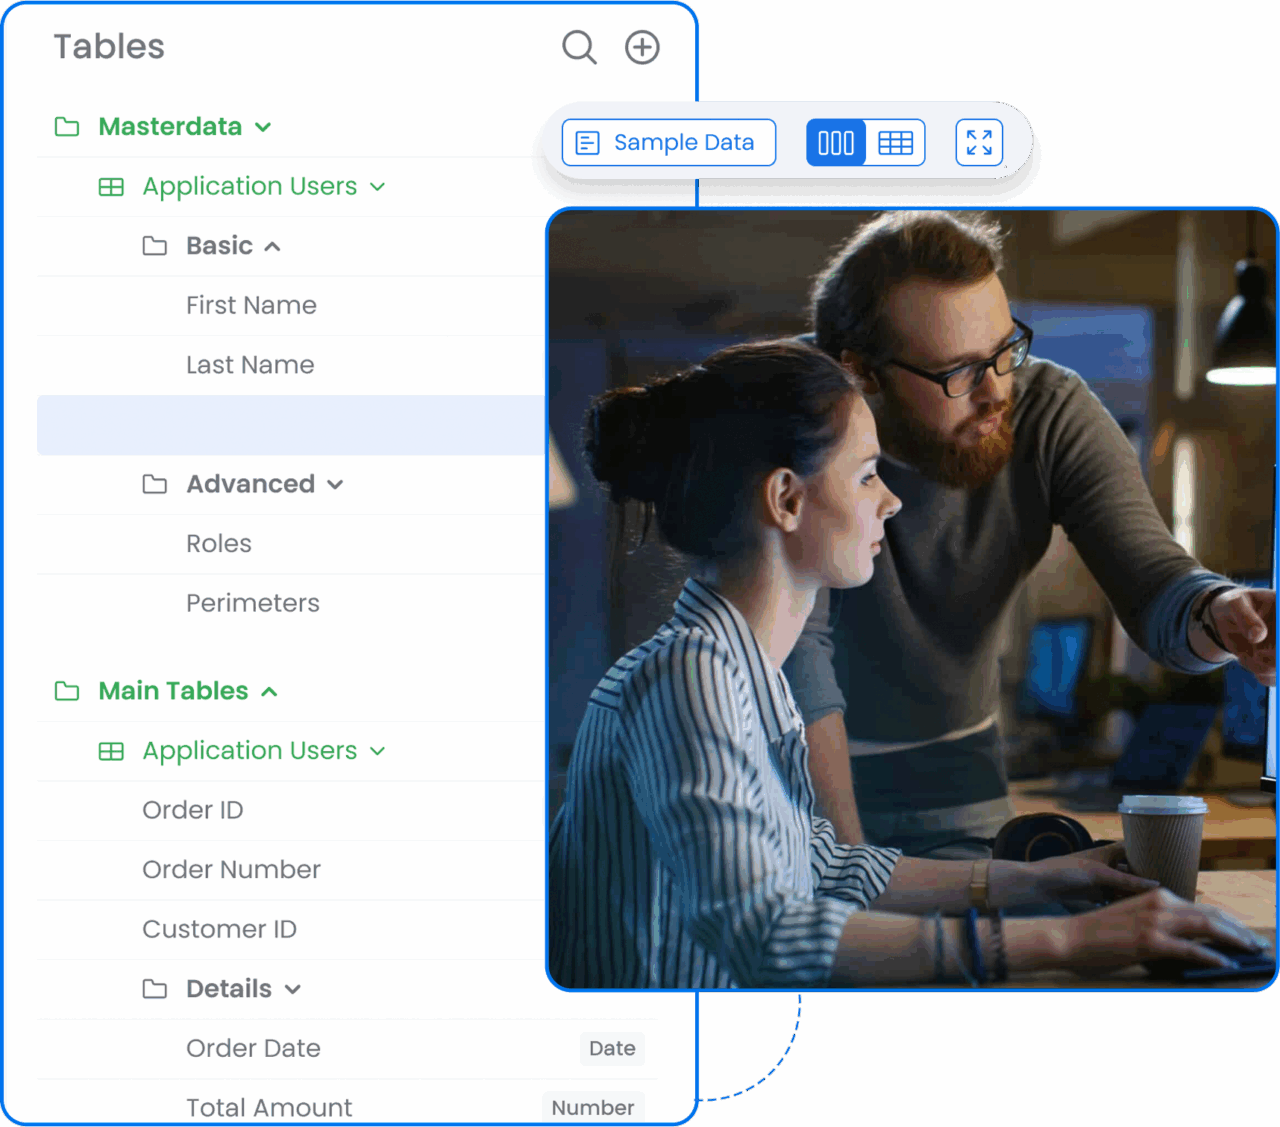Expand the Advanced group chevron
This screenshot has height=1127, width=1280.
(x=335, y=485)
